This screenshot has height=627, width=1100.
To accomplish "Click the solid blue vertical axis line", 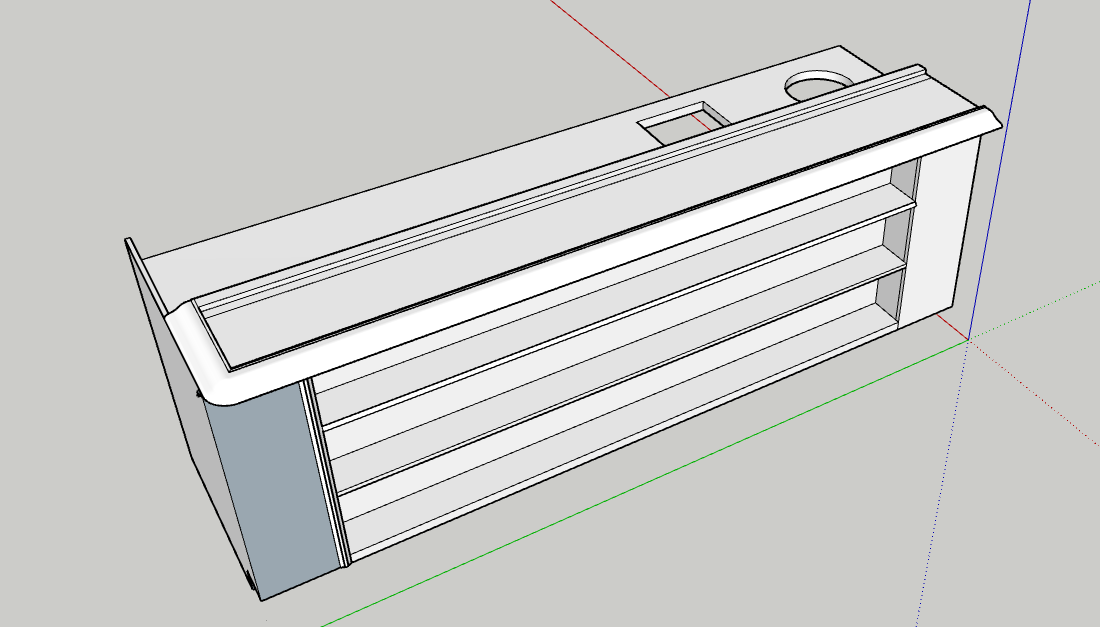I will pyautogui.click(x=1000, y=168).
